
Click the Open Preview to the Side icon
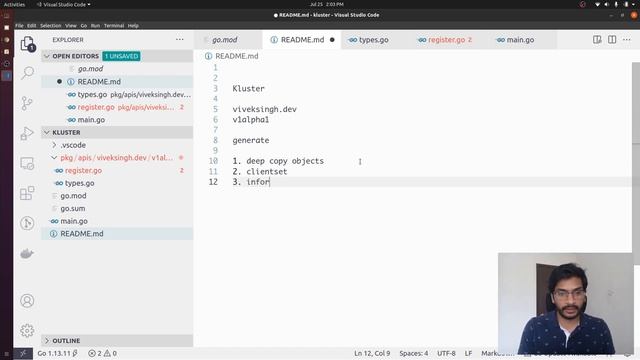pos(597,40)
